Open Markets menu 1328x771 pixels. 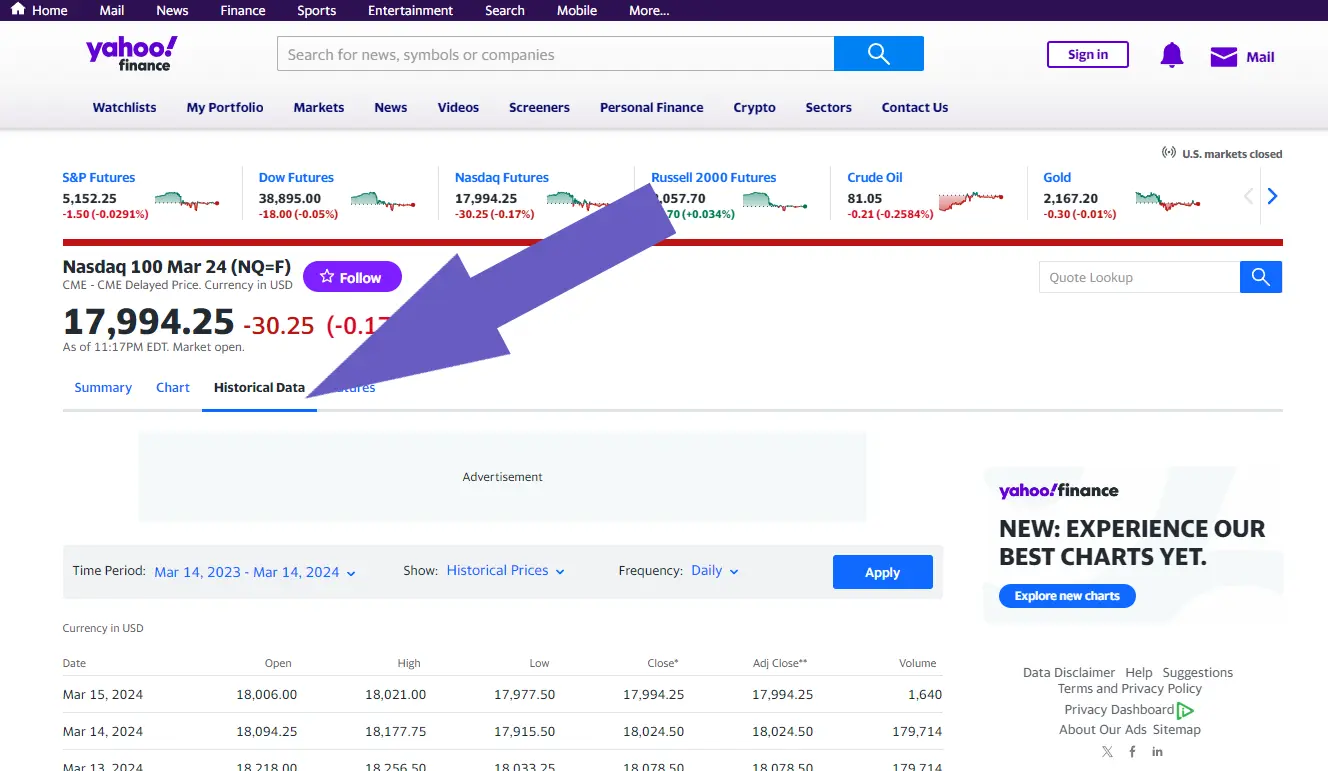(x=319, y=107)
